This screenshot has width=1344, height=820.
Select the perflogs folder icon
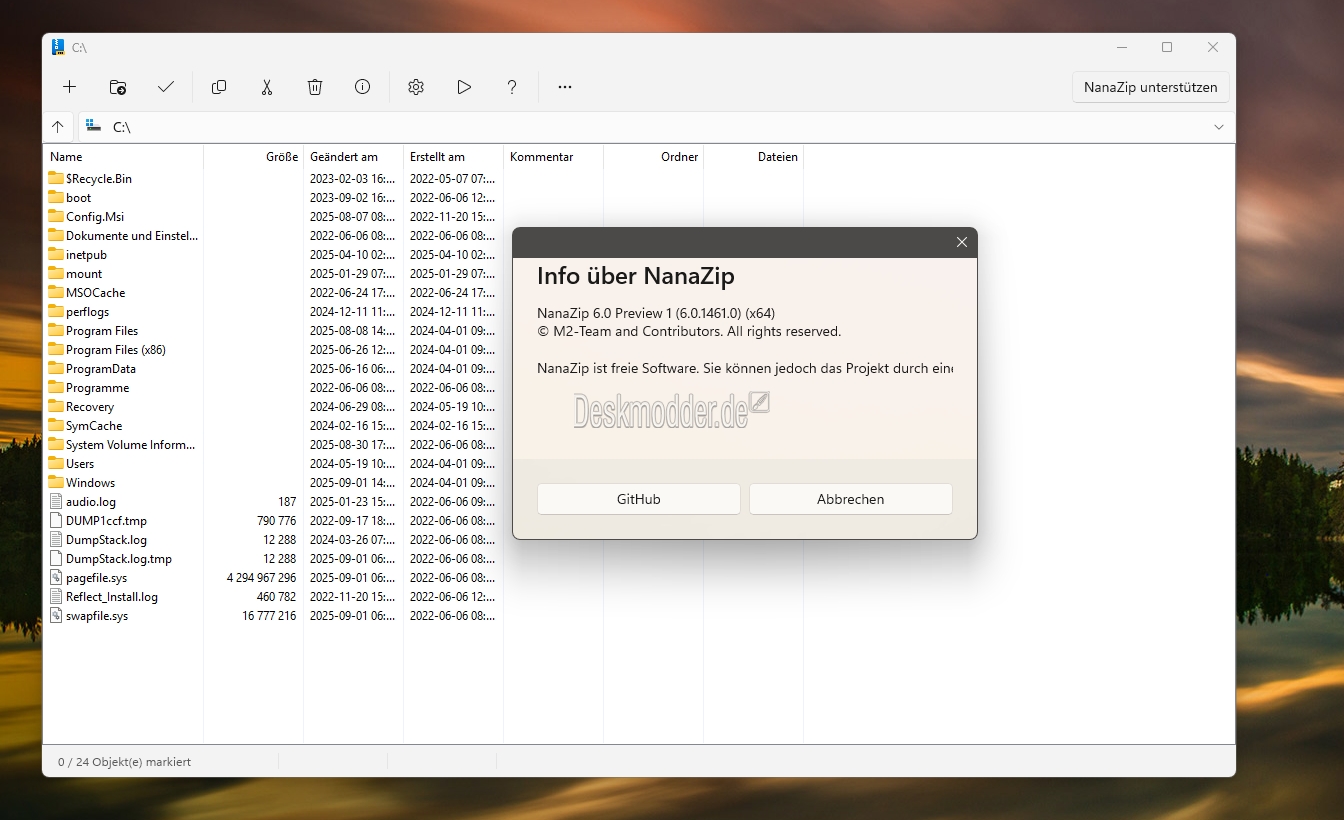pos(56,311)
